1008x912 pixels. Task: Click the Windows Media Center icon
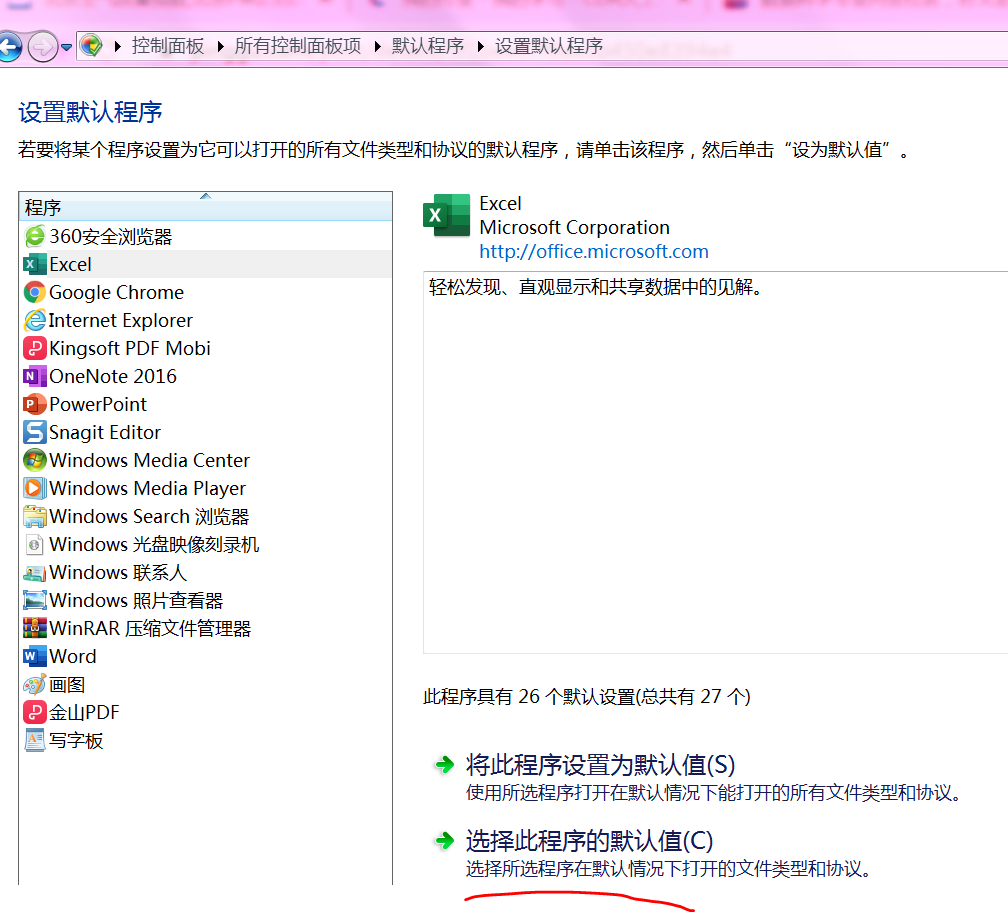pos(35,460)
